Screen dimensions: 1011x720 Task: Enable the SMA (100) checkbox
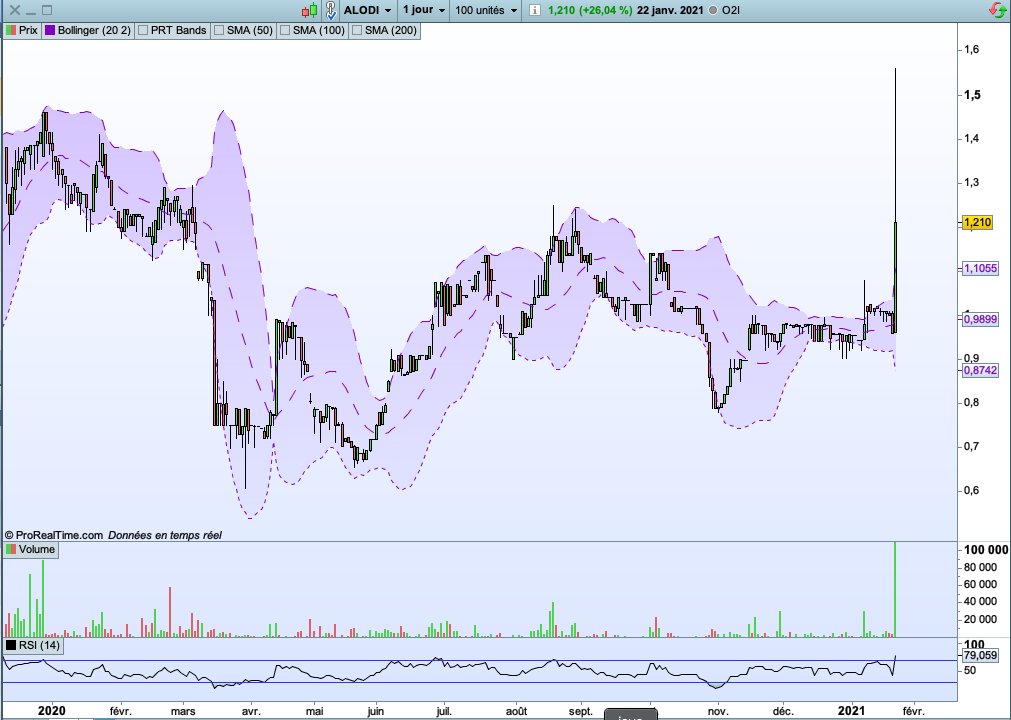pos(285,30)
